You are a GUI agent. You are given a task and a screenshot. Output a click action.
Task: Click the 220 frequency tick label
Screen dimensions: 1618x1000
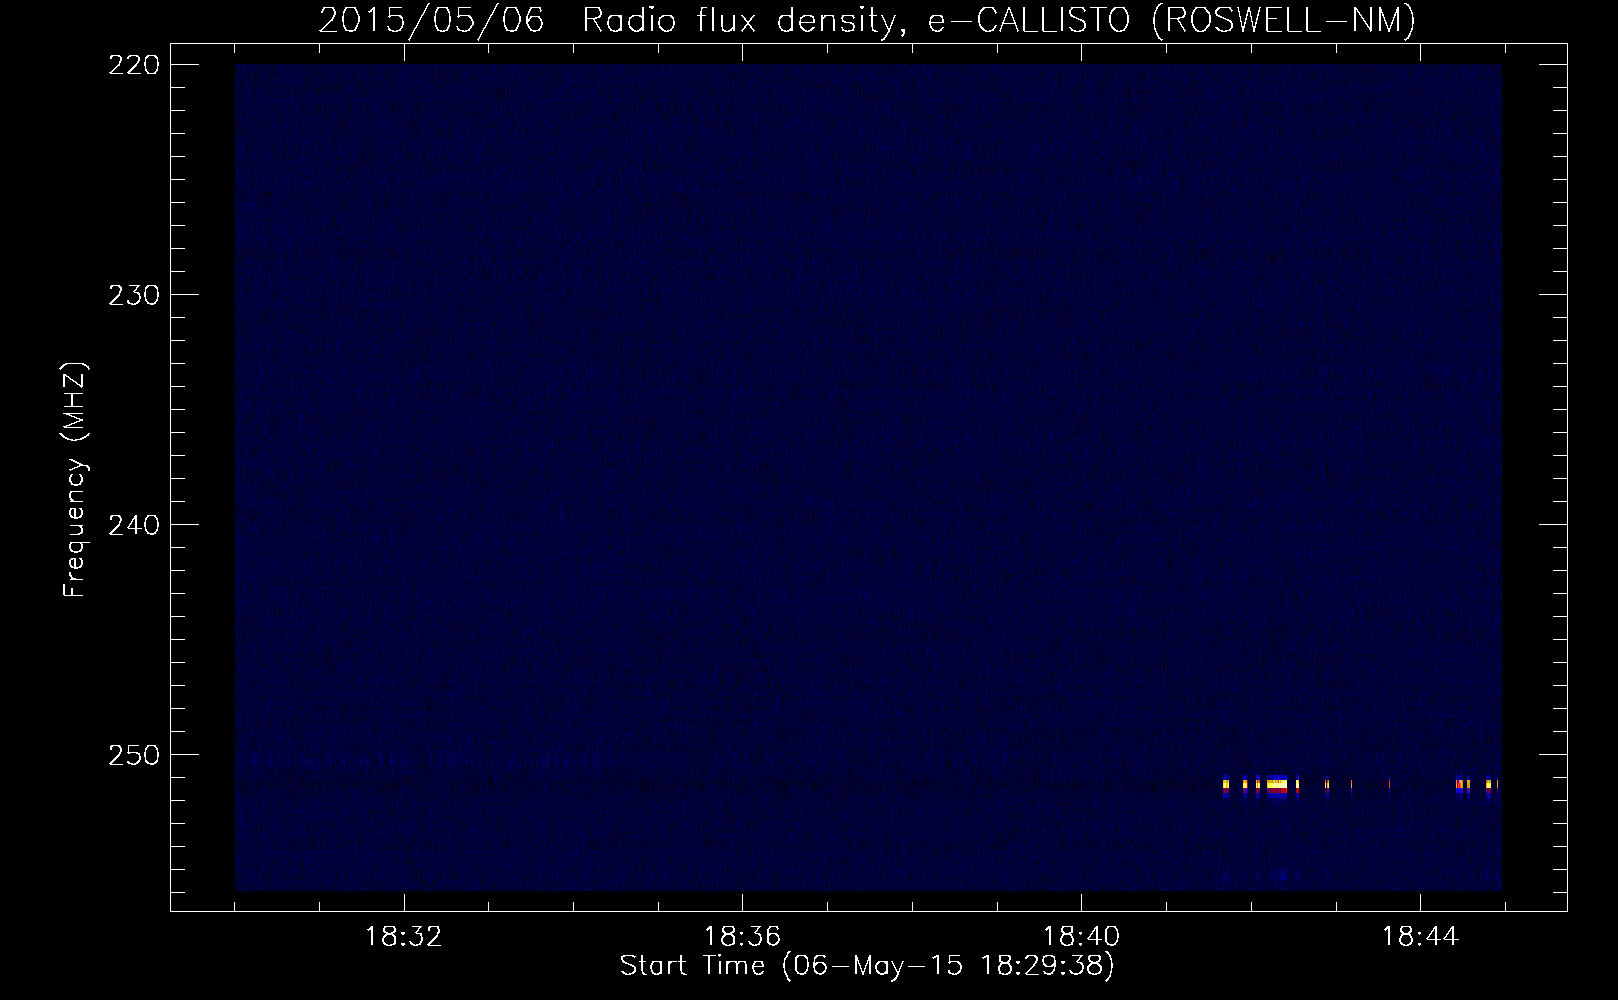tap(132, 65)
